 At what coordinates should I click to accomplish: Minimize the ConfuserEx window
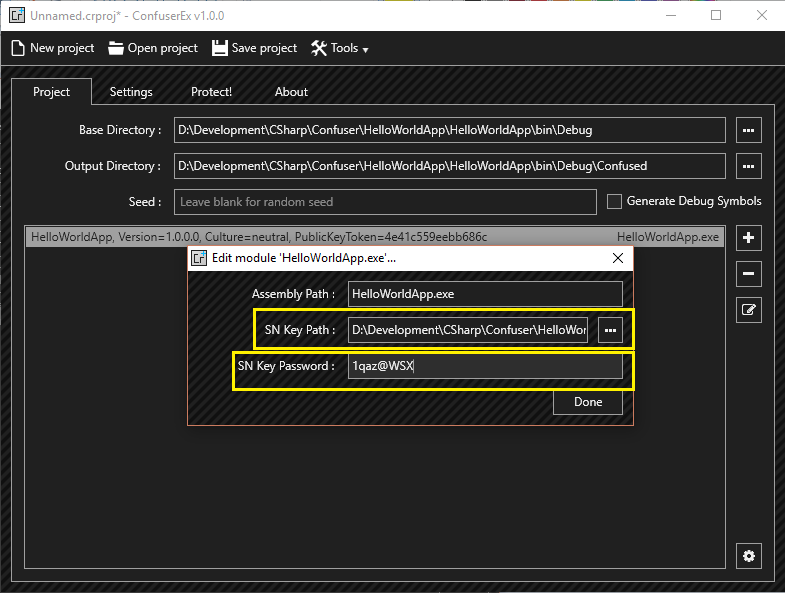tap(671, 16)
